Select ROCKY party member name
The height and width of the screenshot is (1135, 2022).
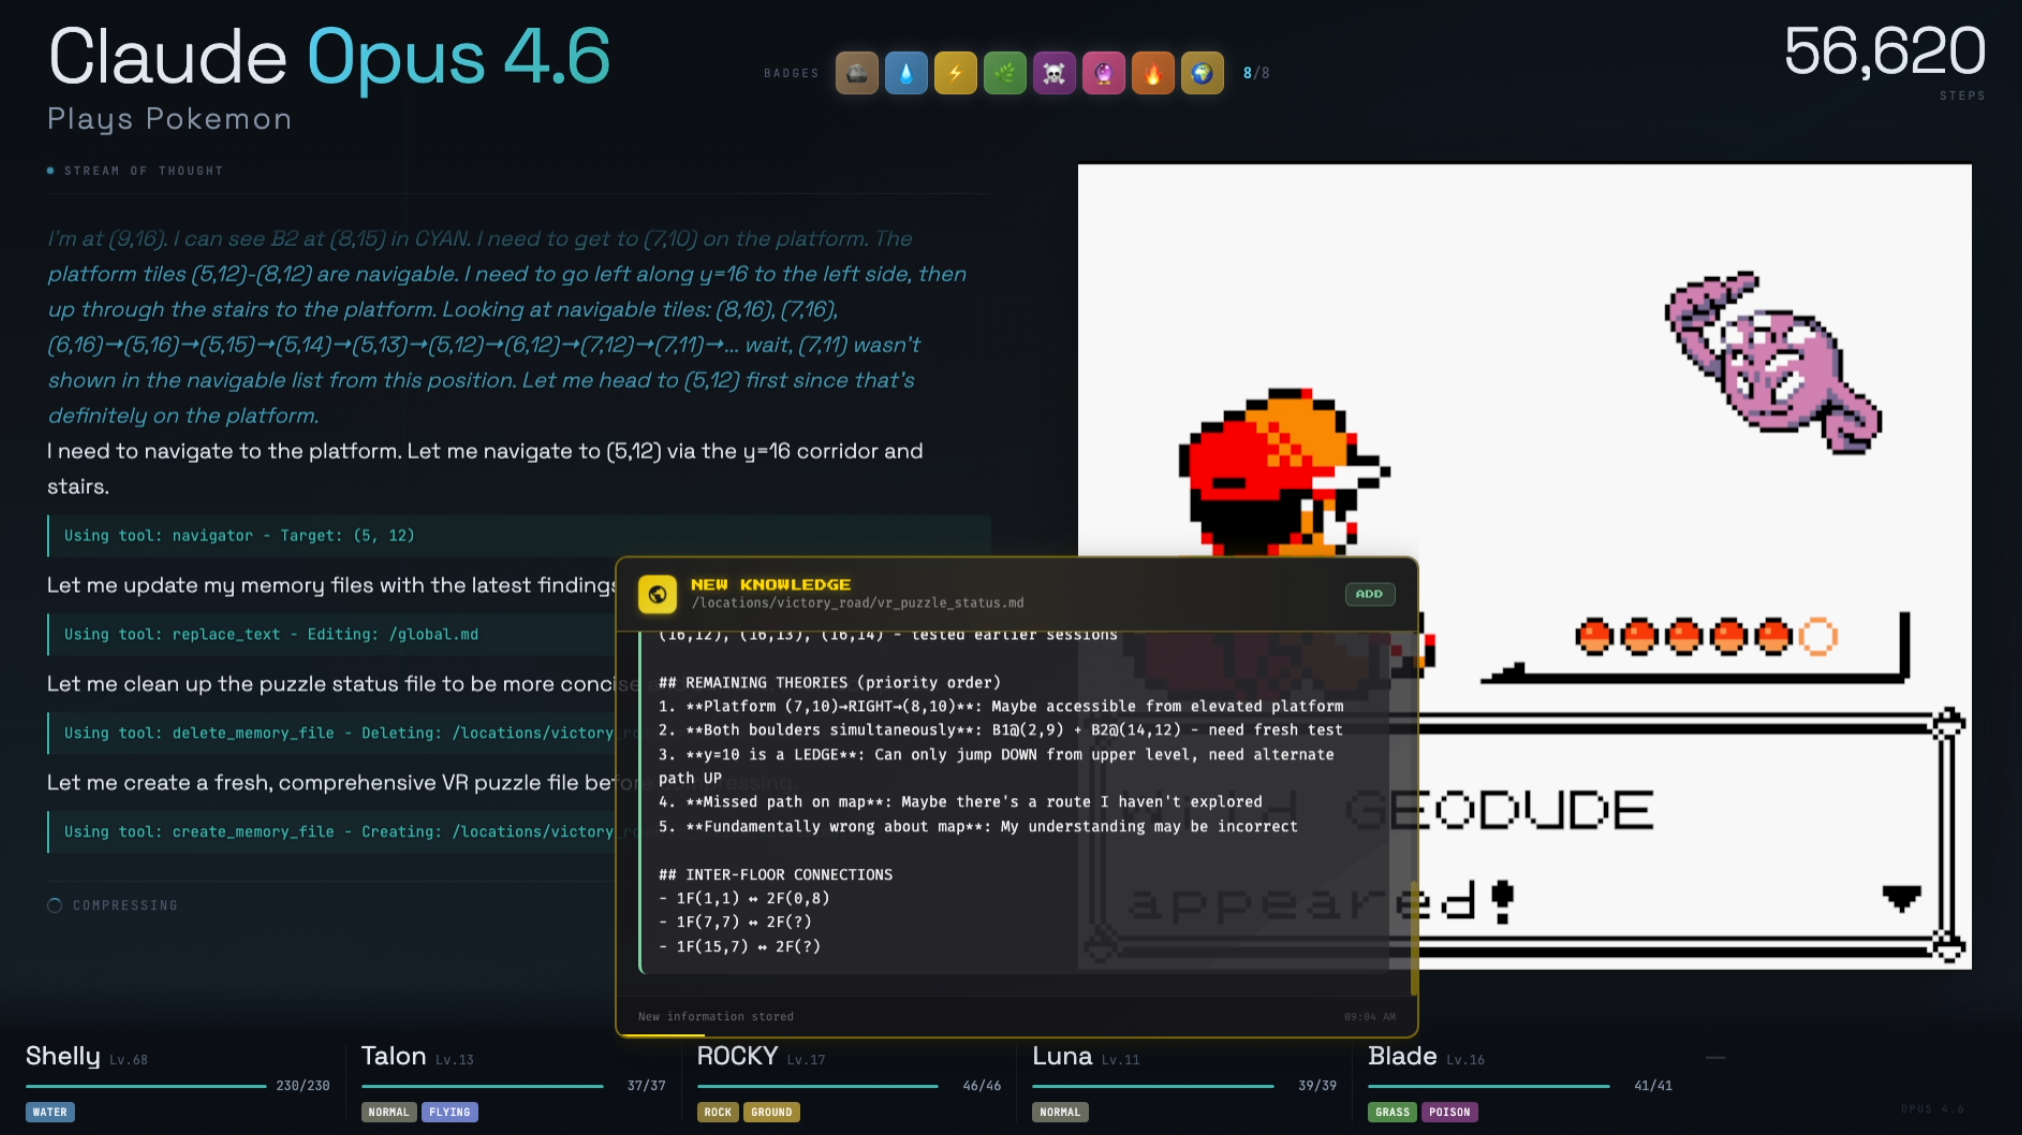(x=737, y=1056)
